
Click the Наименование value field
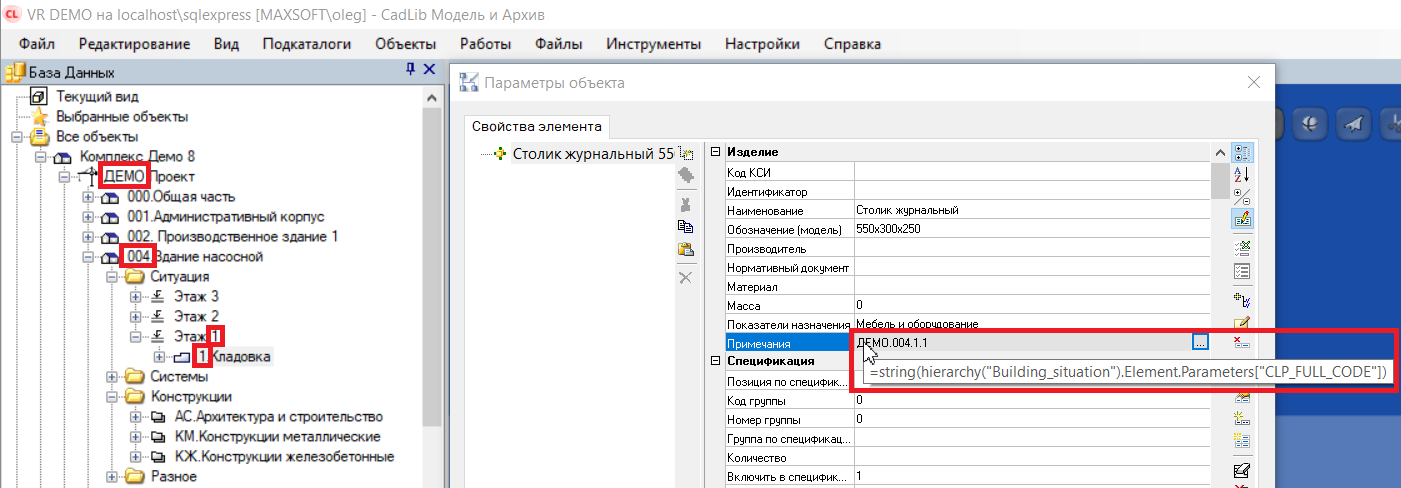[x=1030, y=210]
